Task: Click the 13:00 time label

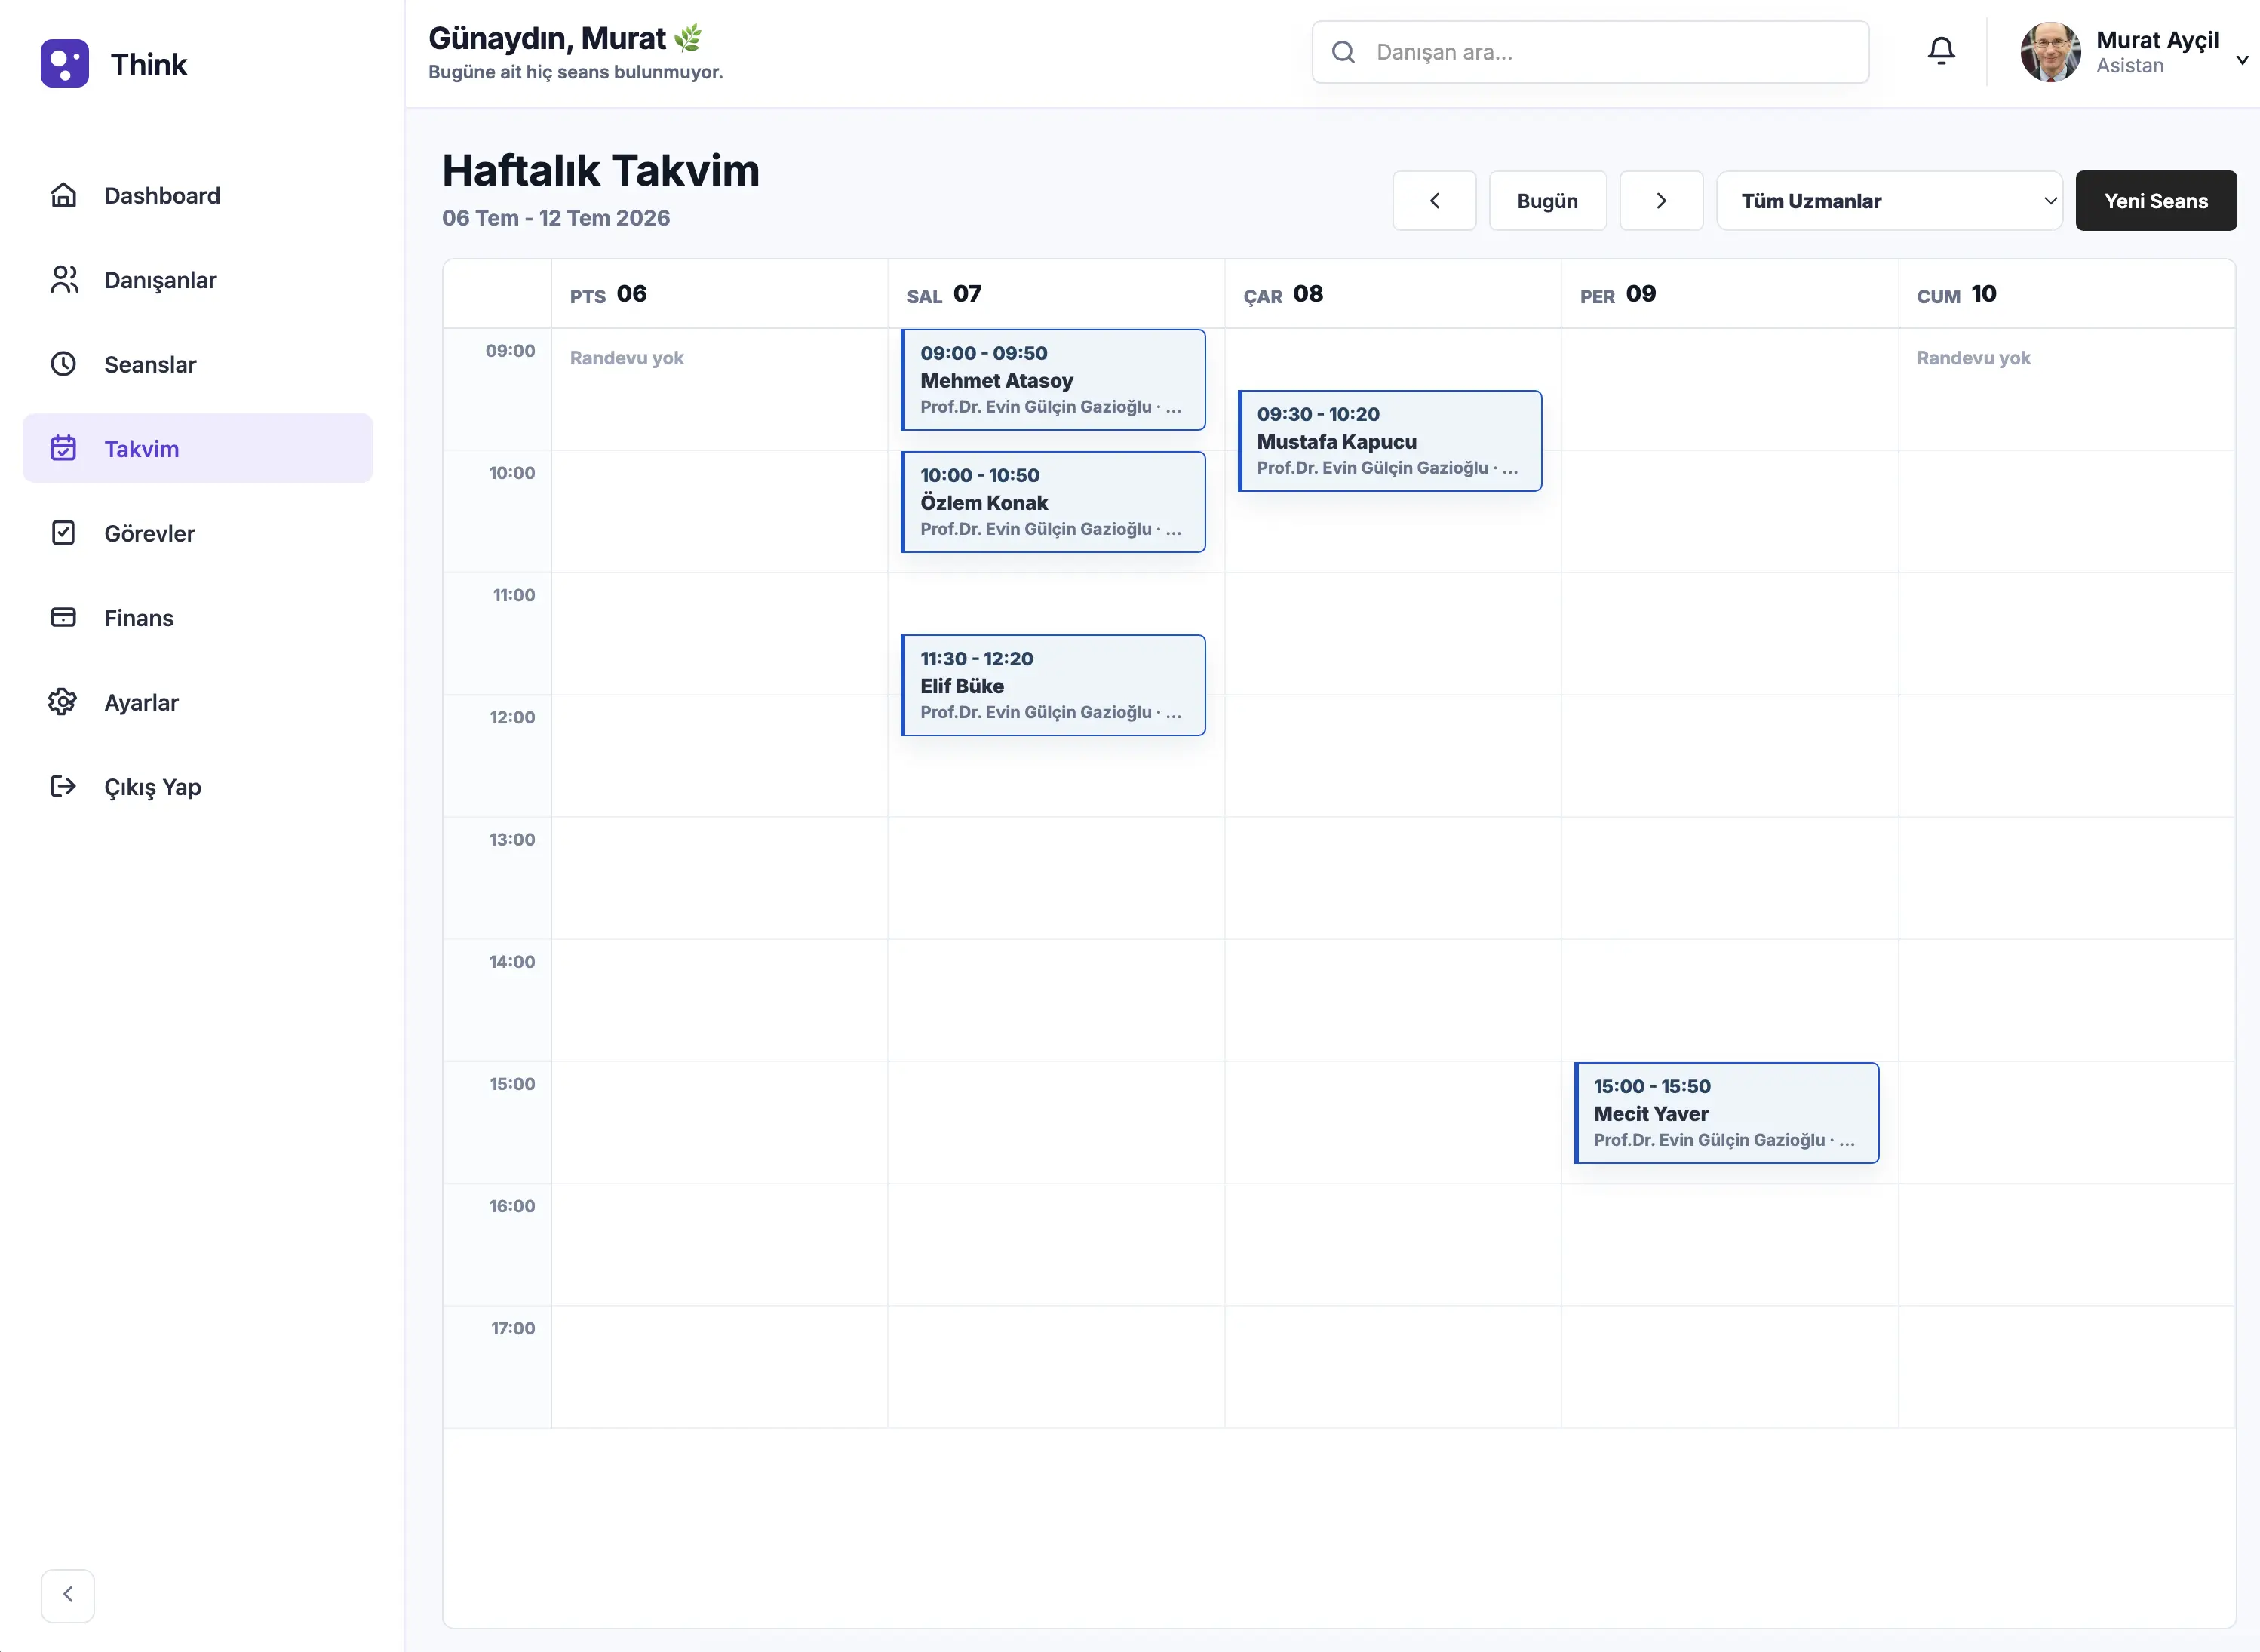Action: click(512, 840)
